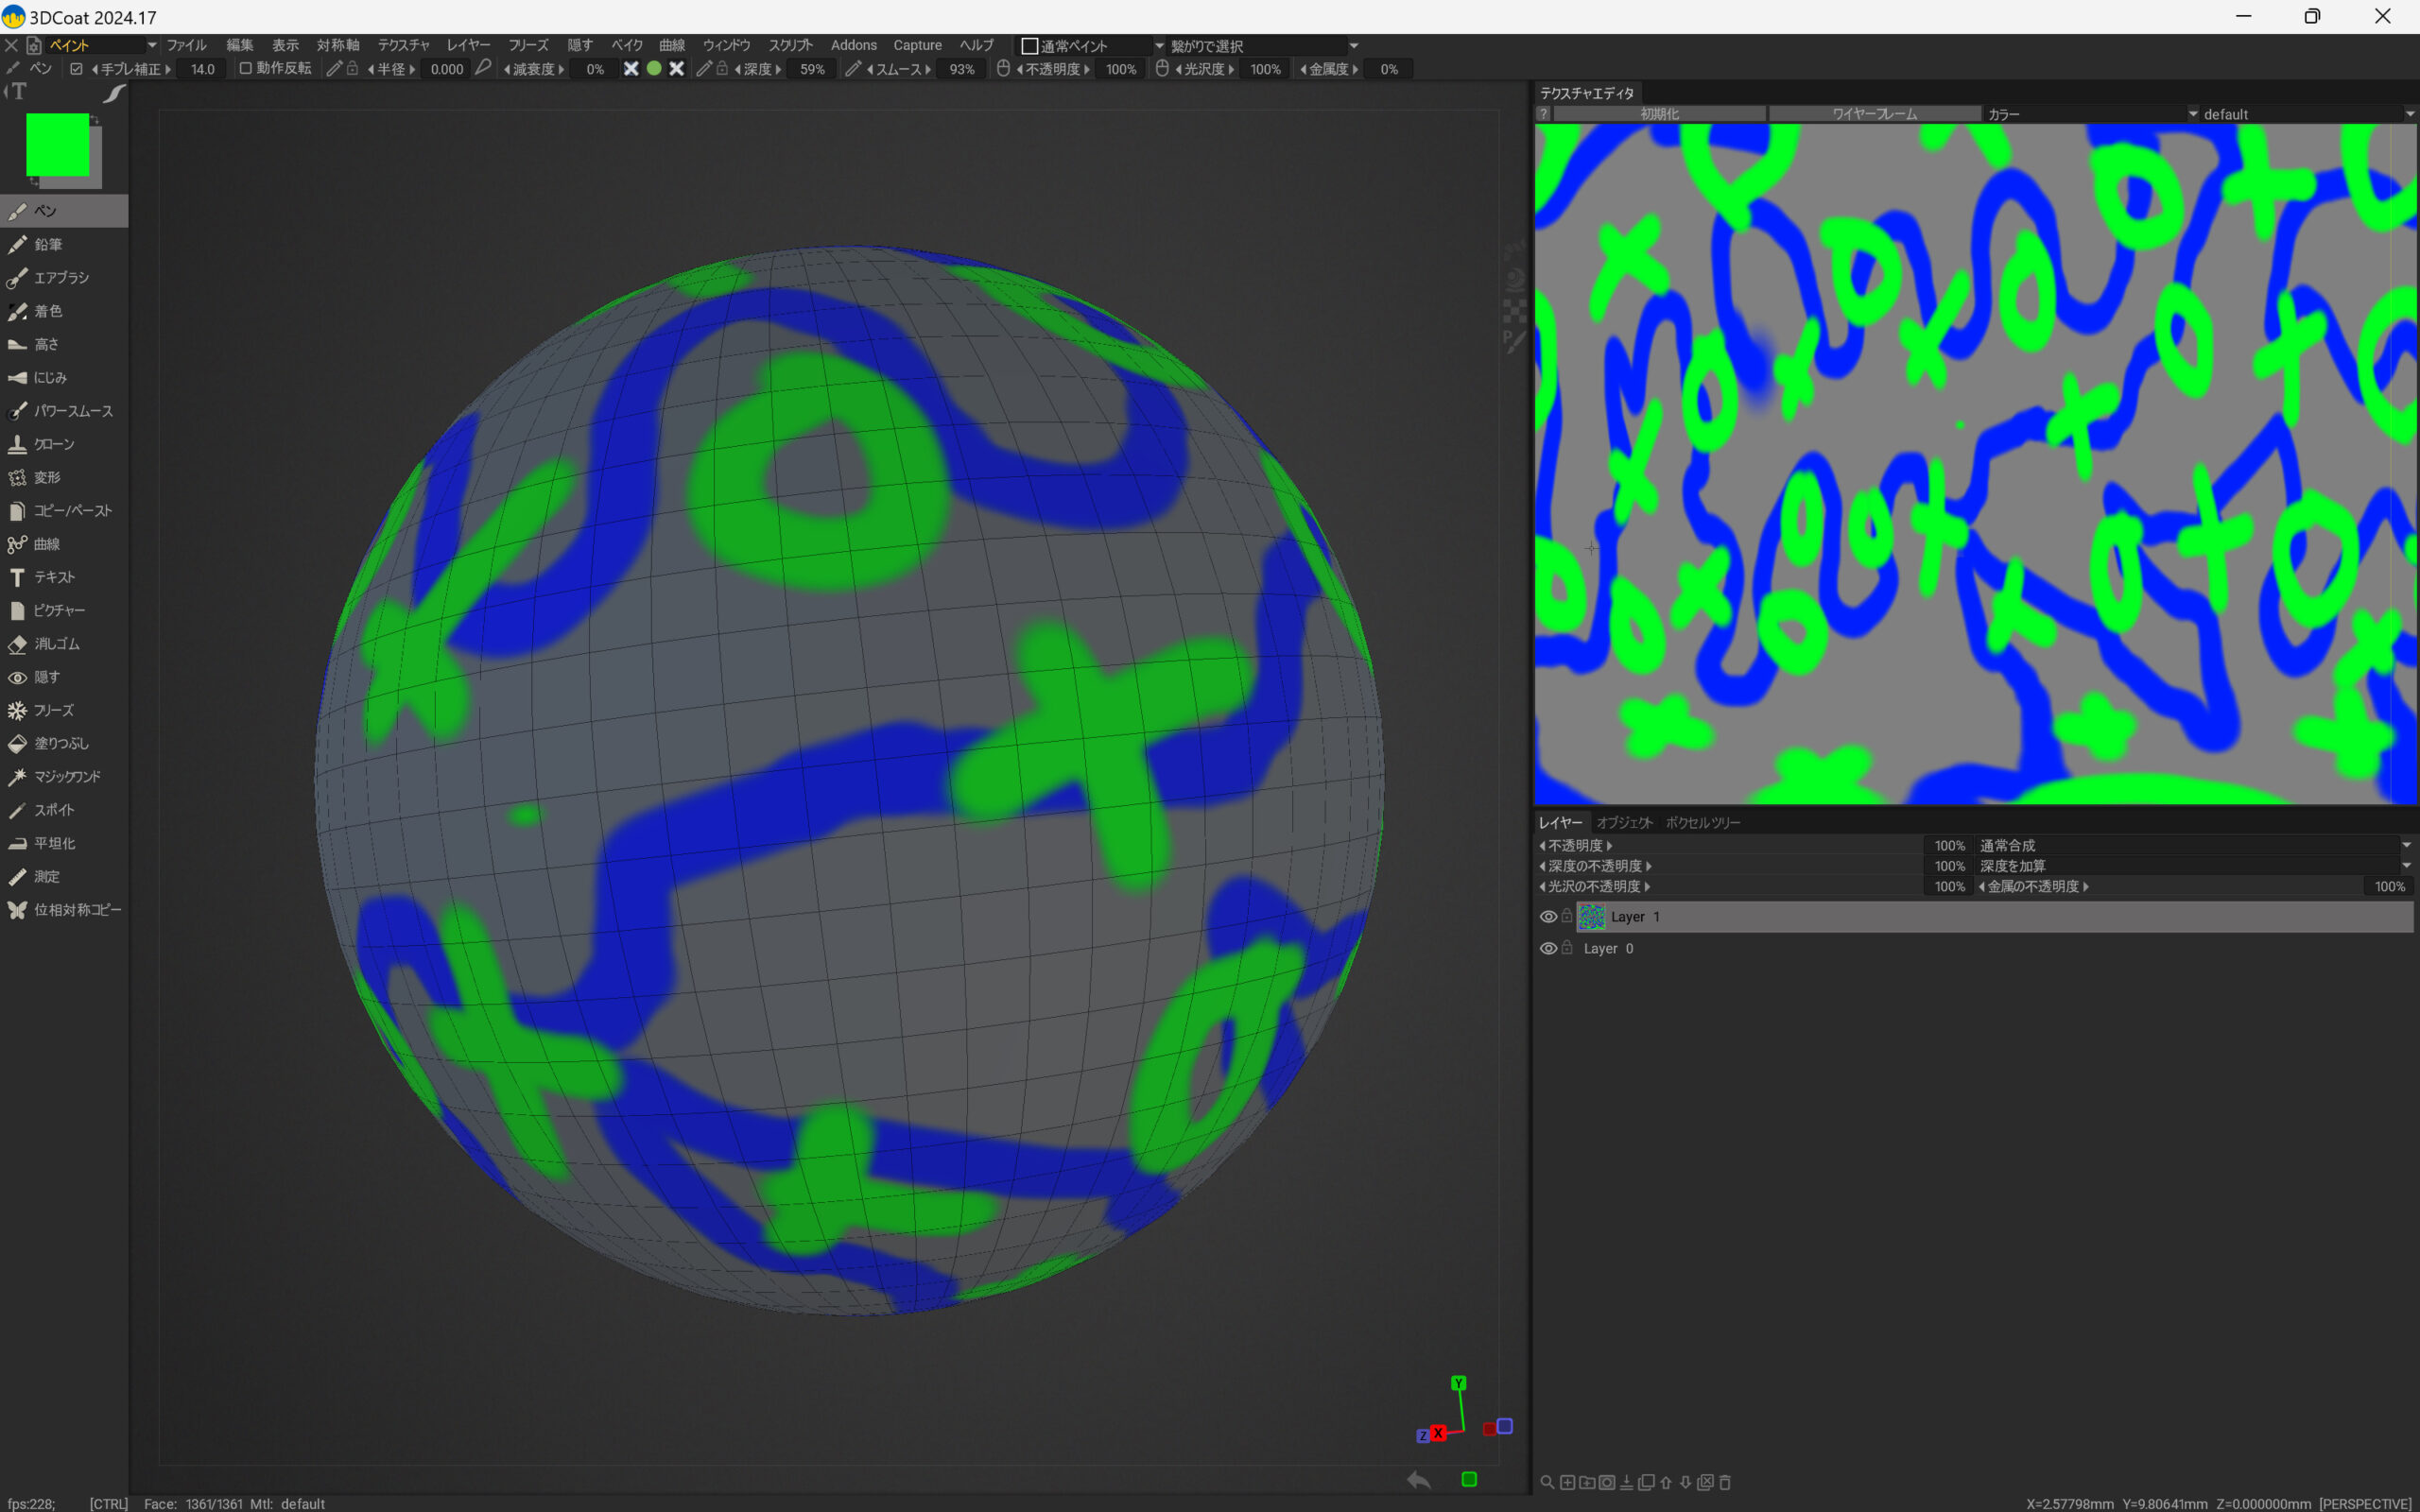
Task: Open the ペイント workspace dropdown
Action: point(152,46)
